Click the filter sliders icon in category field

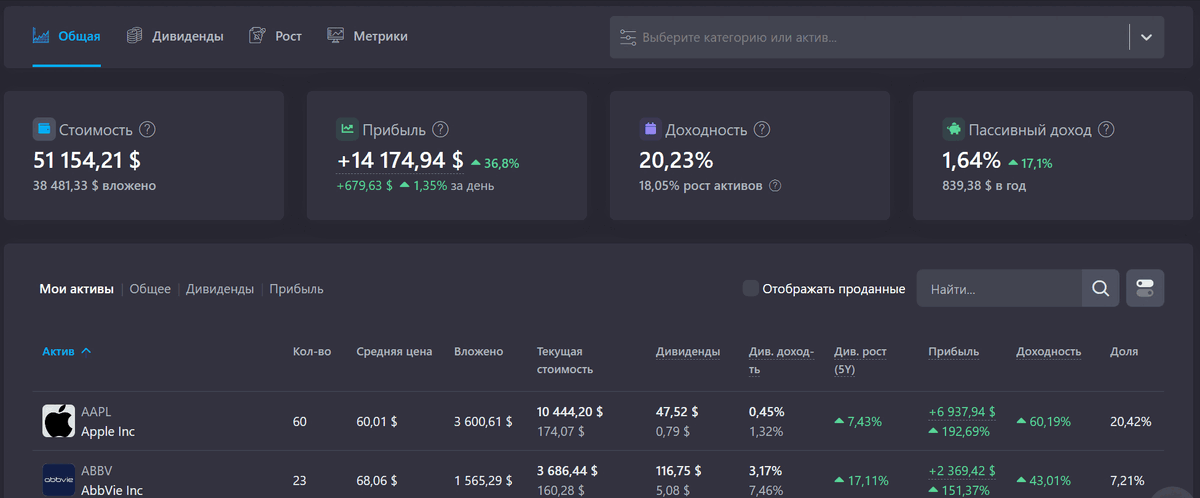point(628,37)
